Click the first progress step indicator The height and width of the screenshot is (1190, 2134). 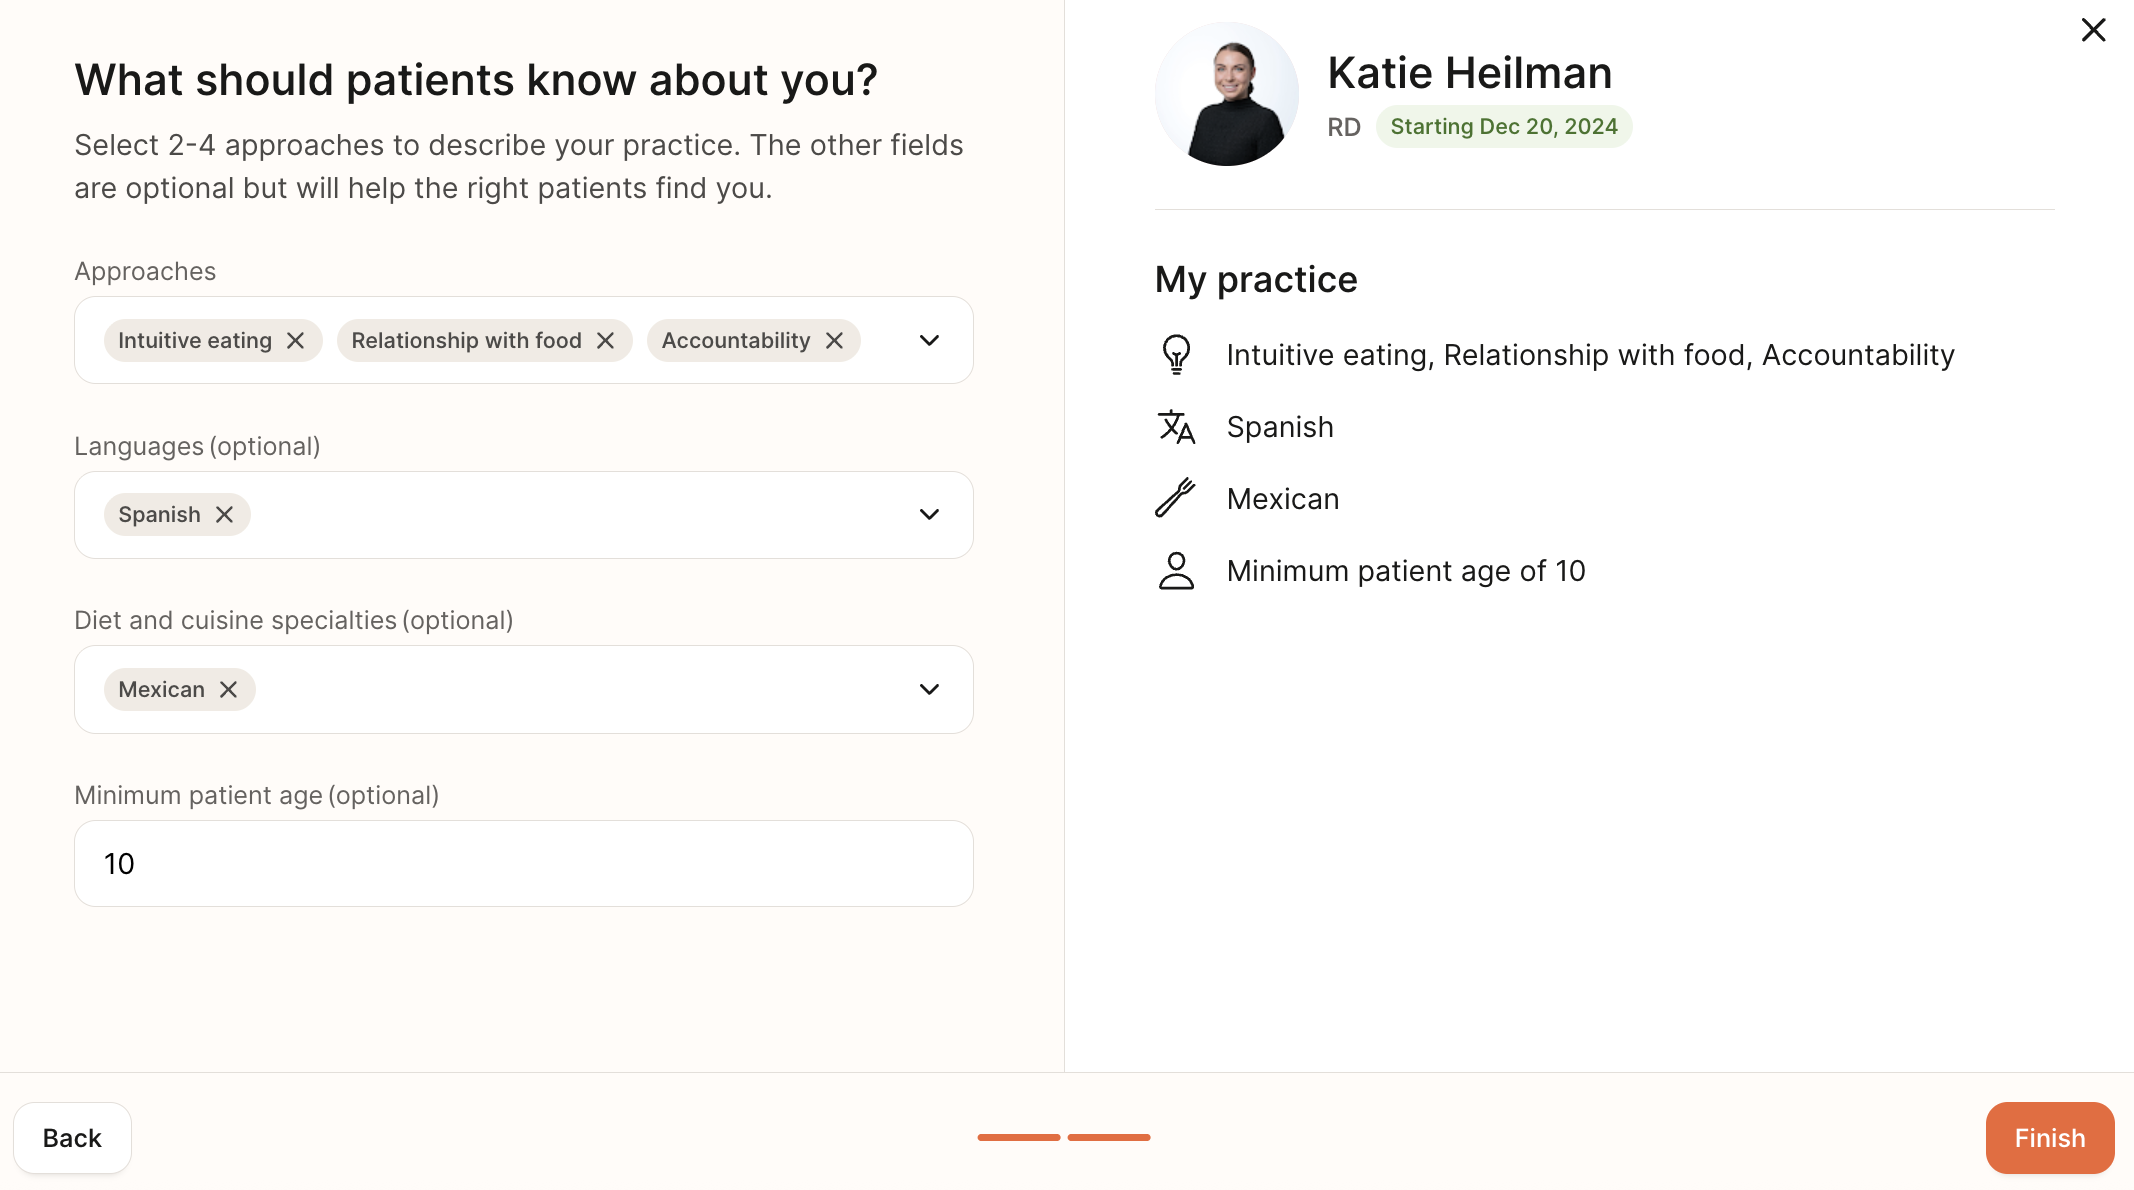click(1018, 1137)
